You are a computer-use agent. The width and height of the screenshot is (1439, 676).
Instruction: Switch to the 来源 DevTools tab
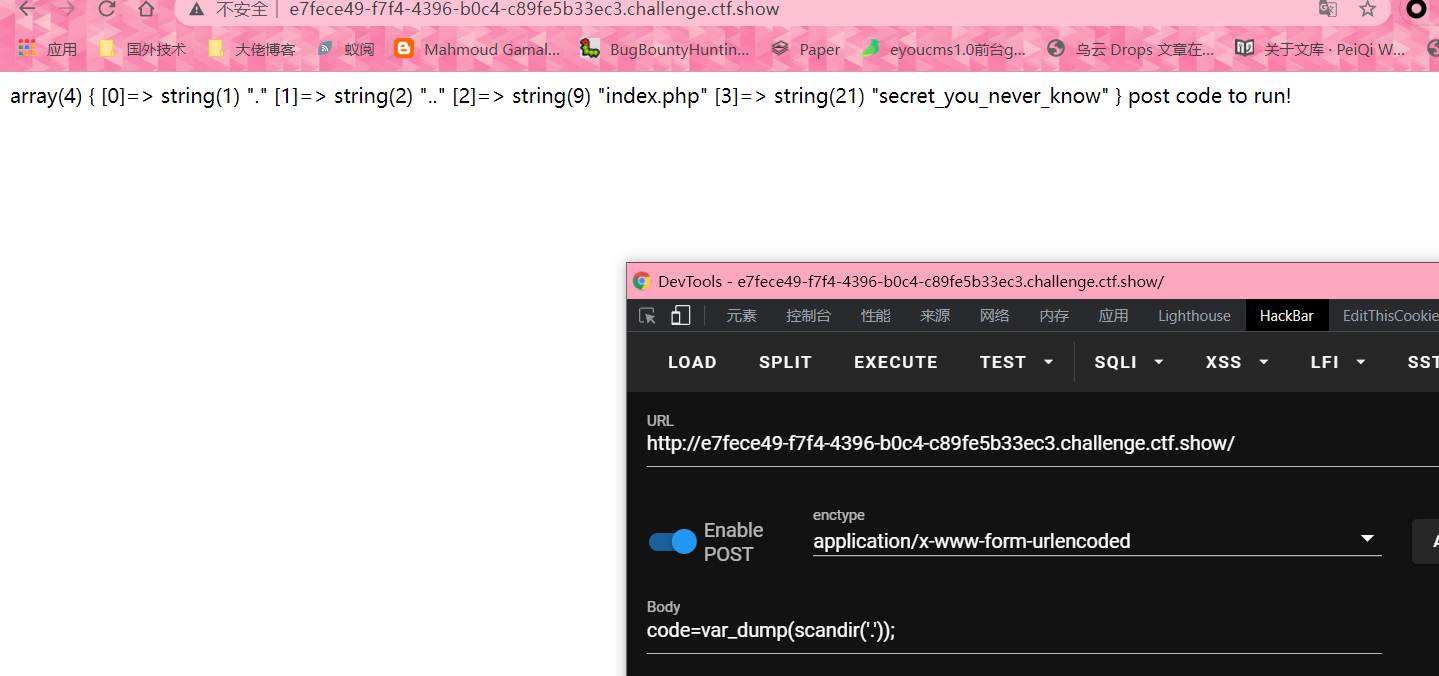935,316
